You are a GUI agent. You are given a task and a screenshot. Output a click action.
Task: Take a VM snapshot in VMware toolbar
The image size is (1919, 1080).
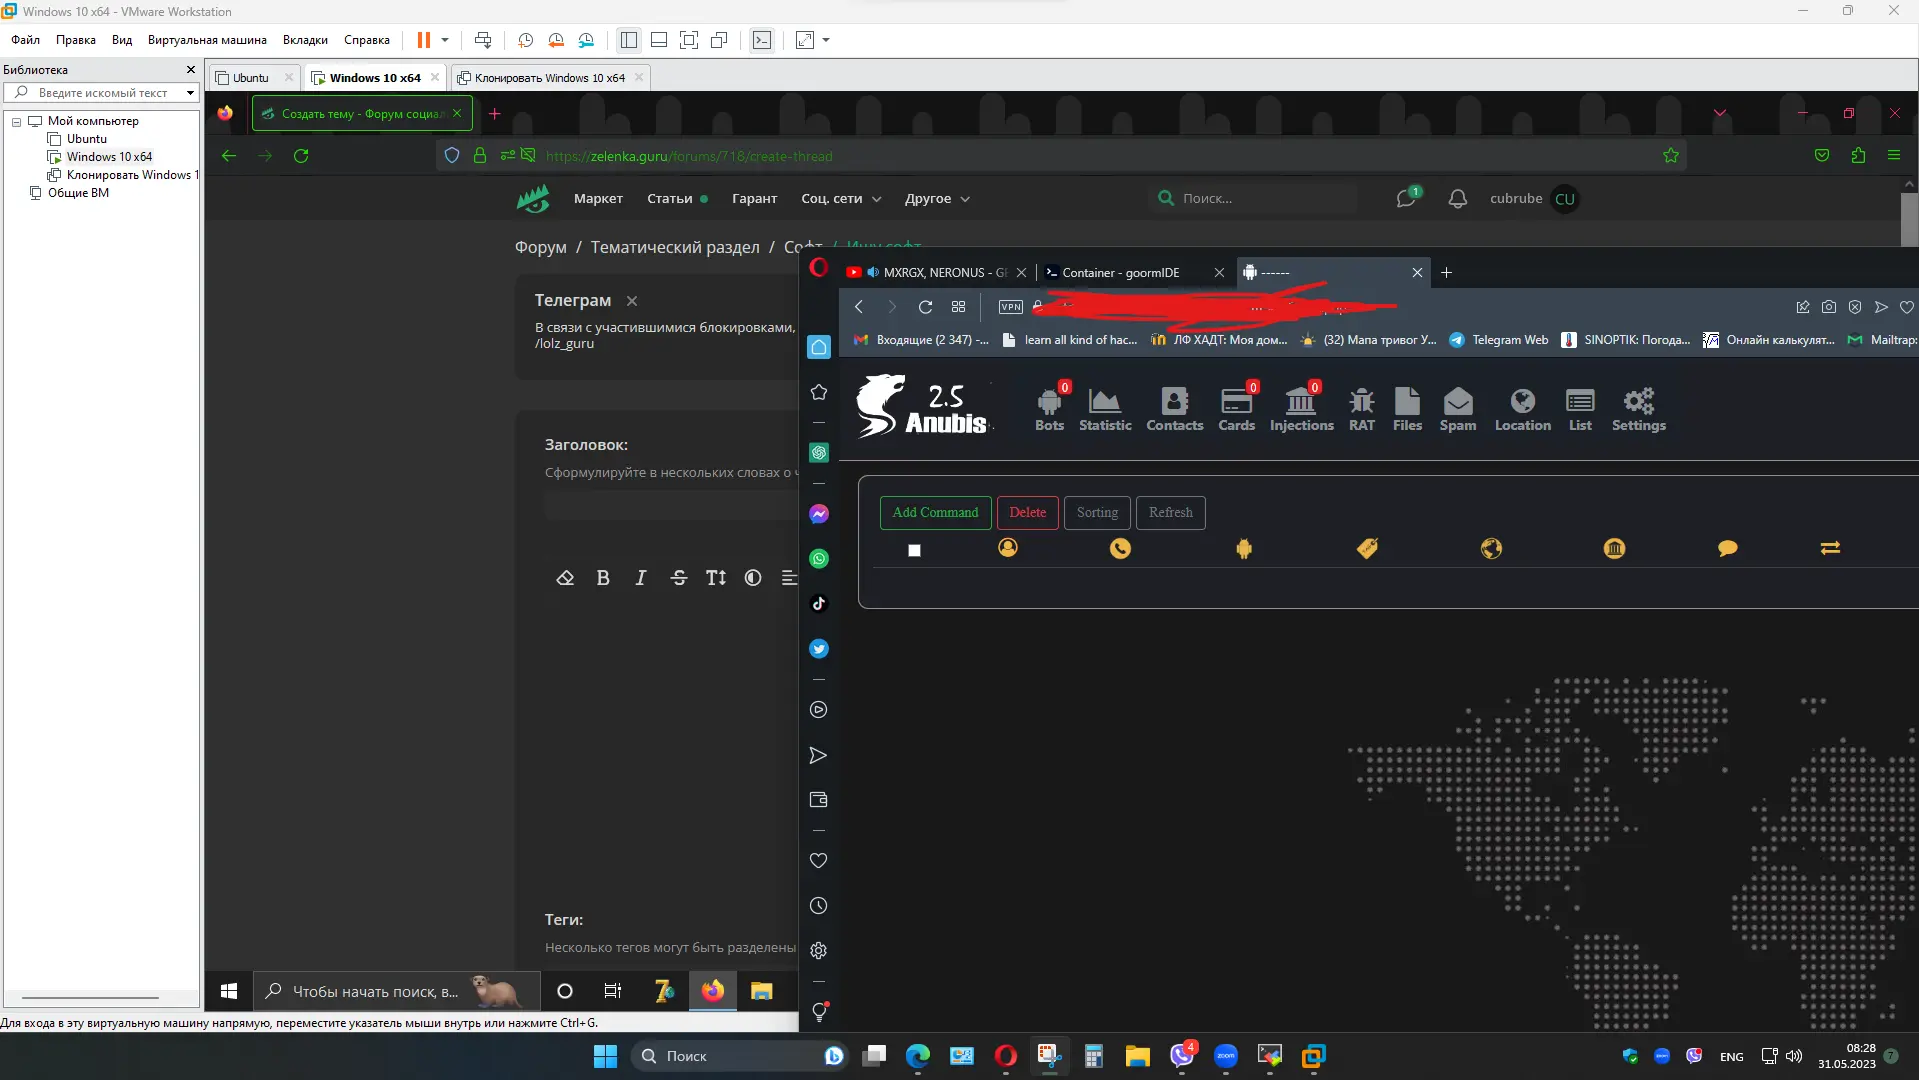tap(525, 40)
